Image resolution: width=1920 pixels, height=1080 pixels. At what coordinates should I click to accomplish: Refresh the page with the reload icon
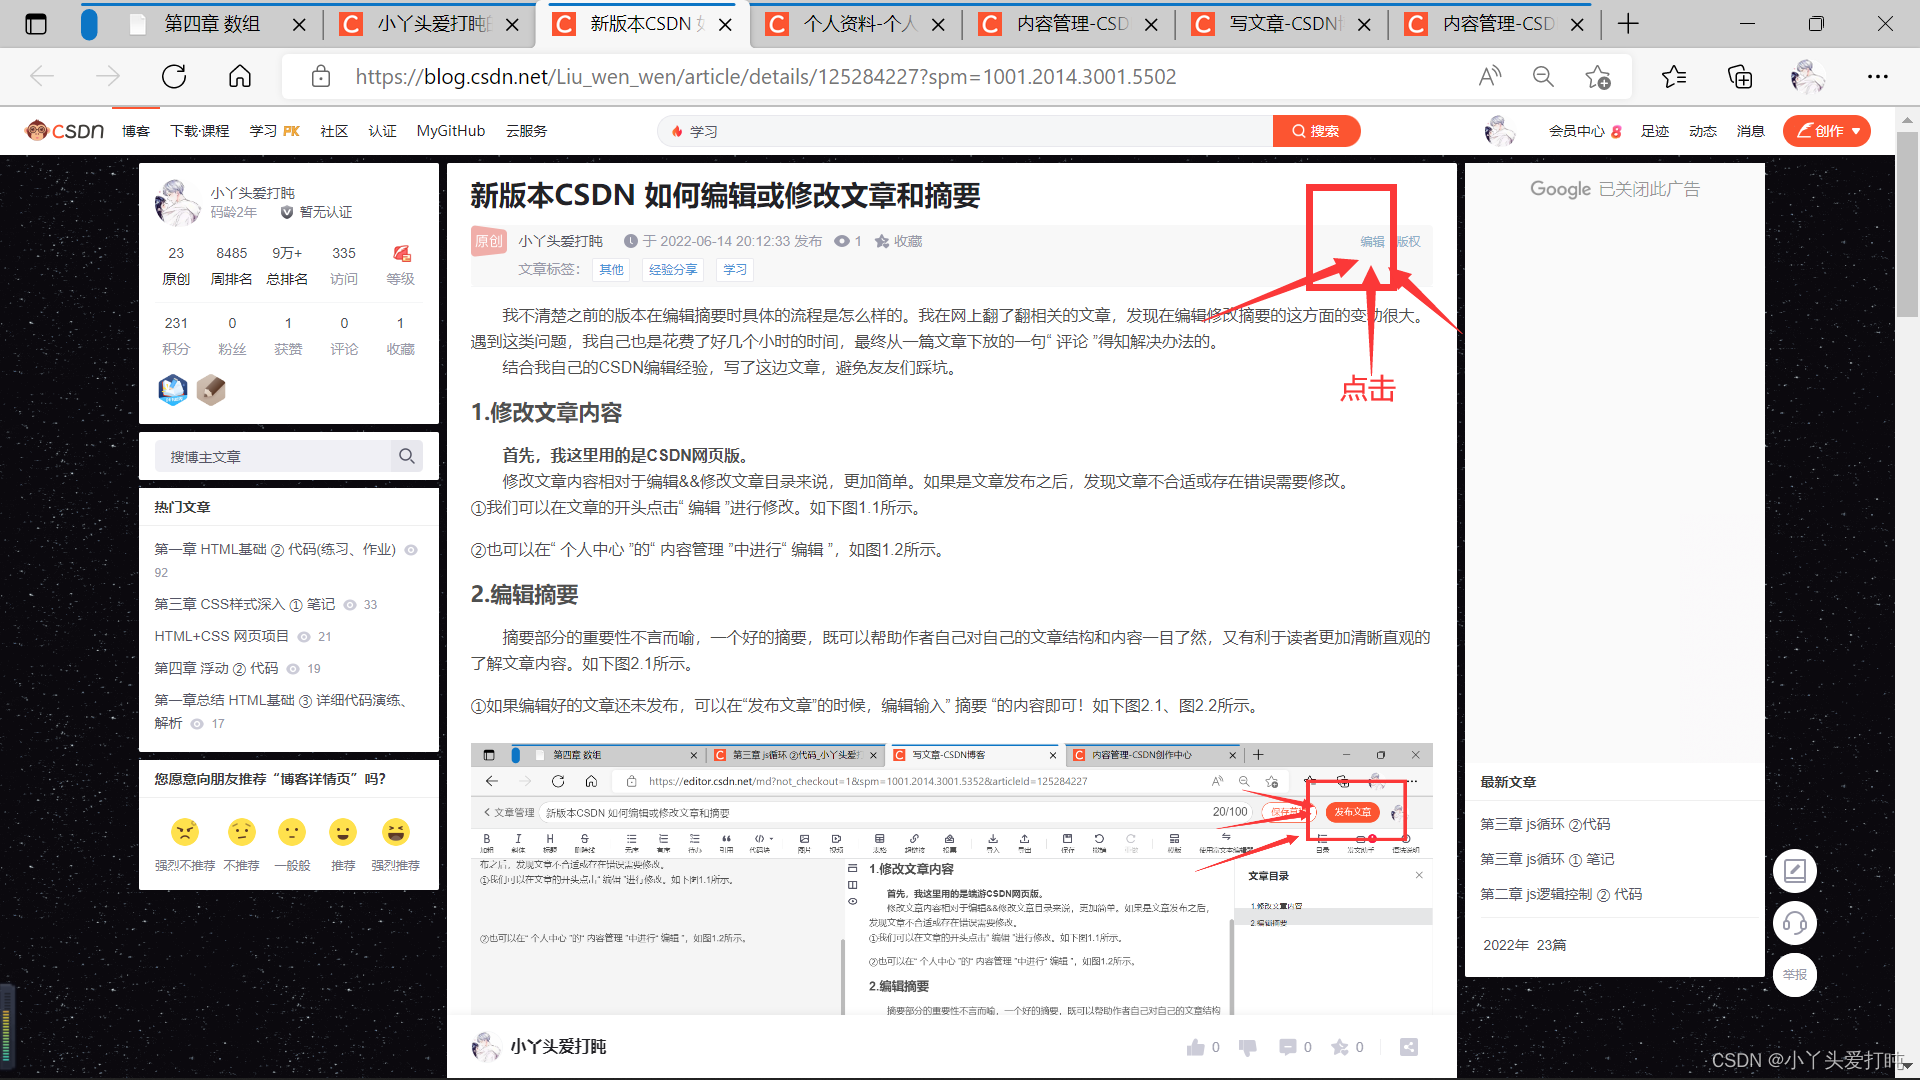[x=174, y=77]
